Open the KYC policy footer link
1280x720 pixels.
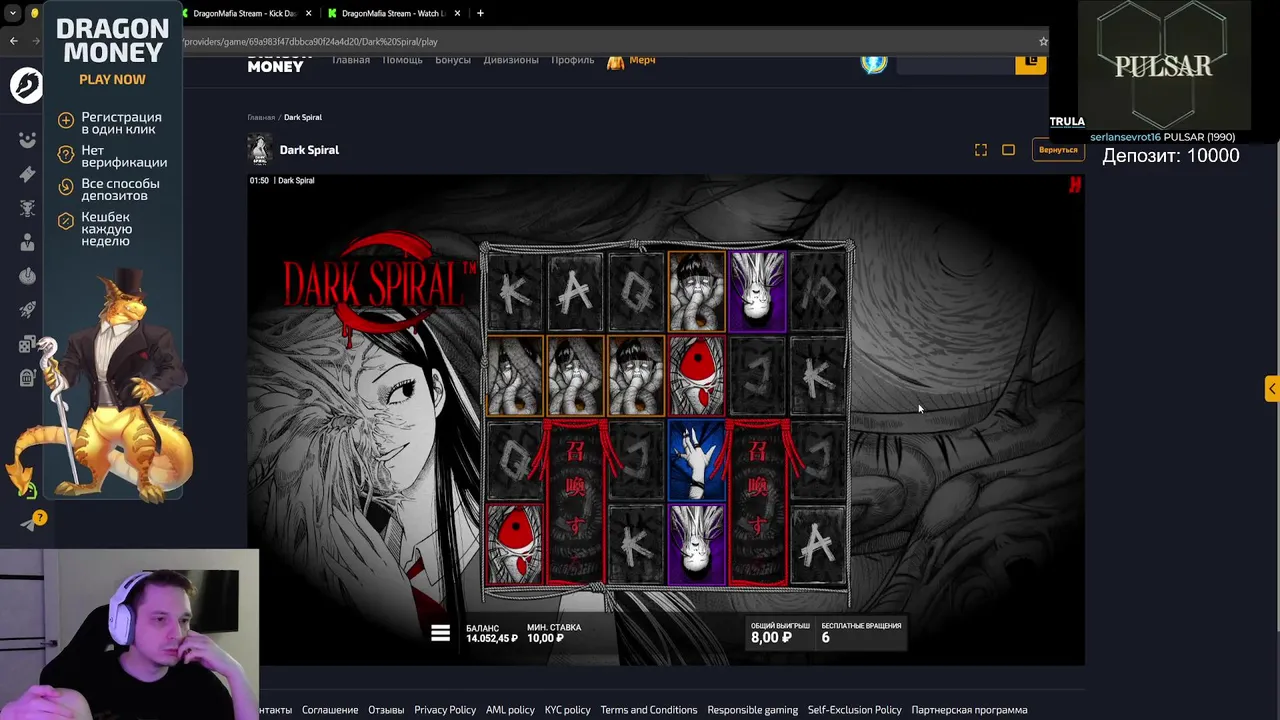point(567,710)
